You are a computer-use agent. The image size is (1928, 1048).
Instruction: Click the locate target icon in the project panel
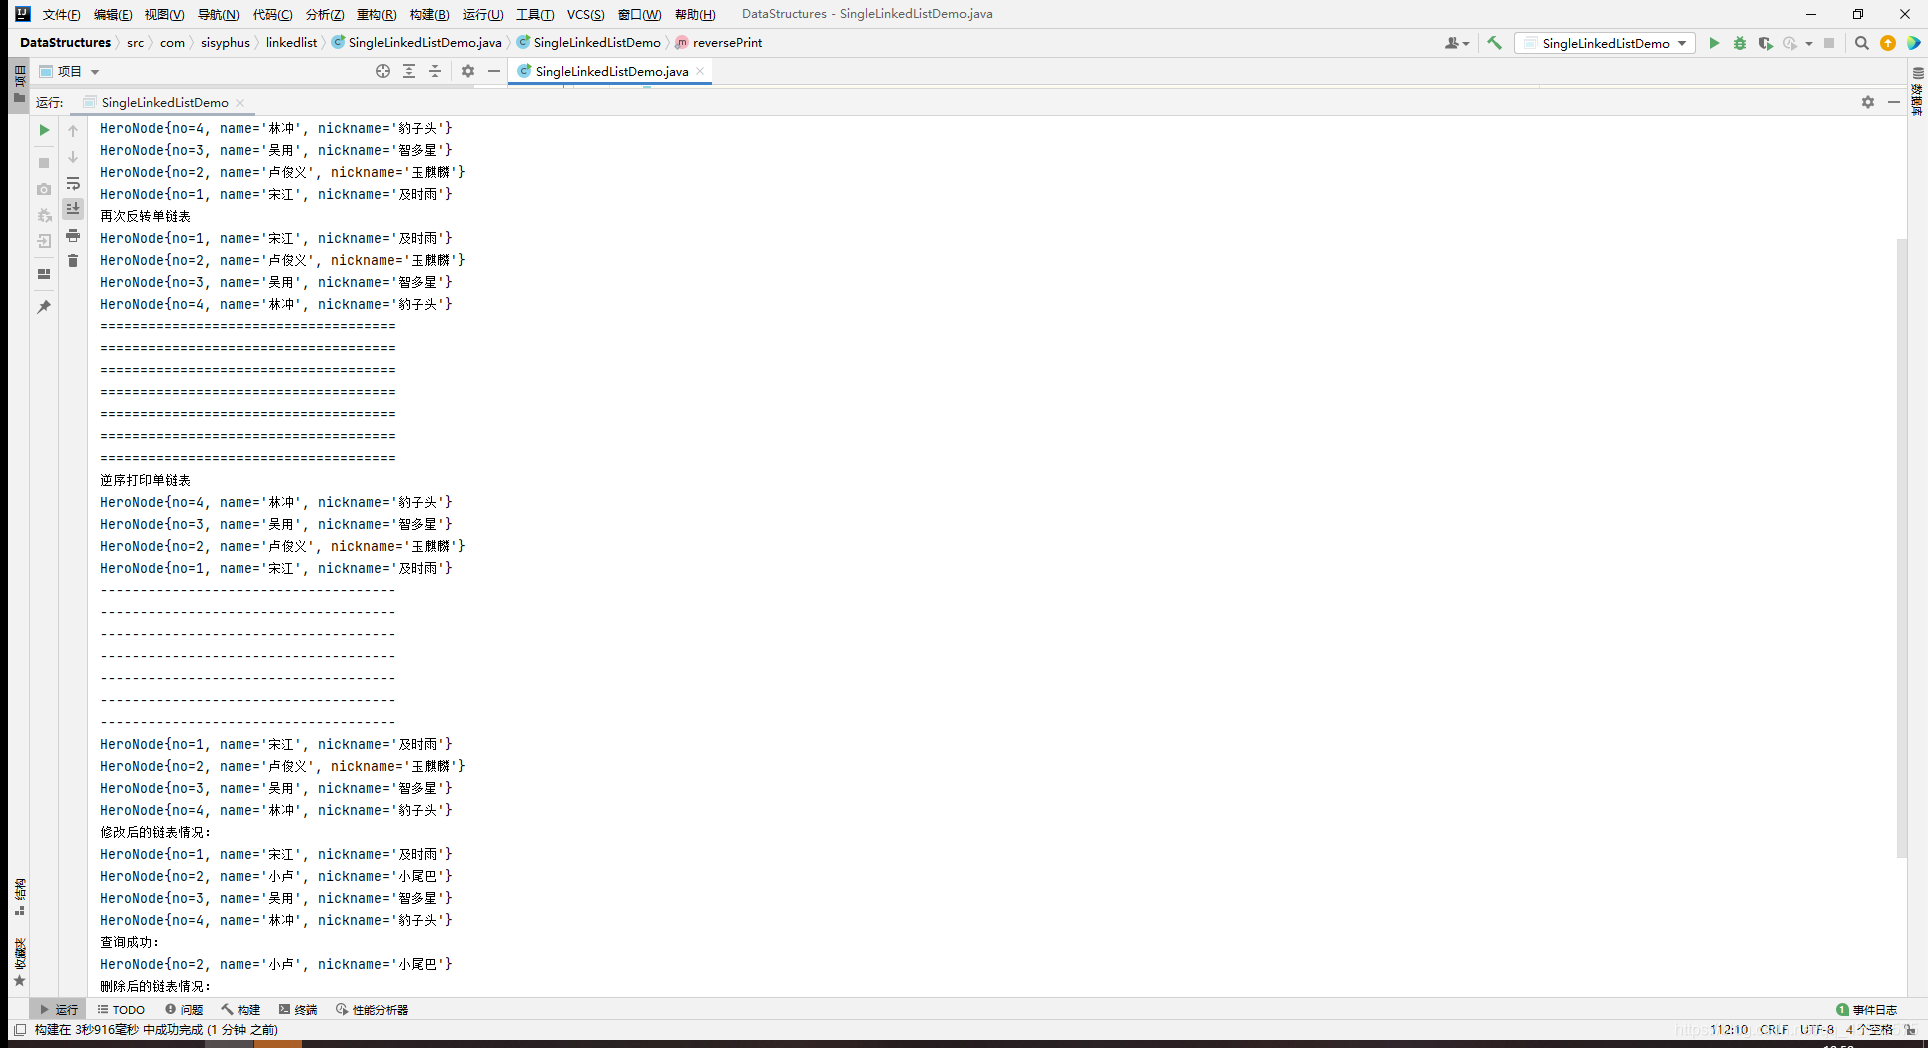(383, 71)
